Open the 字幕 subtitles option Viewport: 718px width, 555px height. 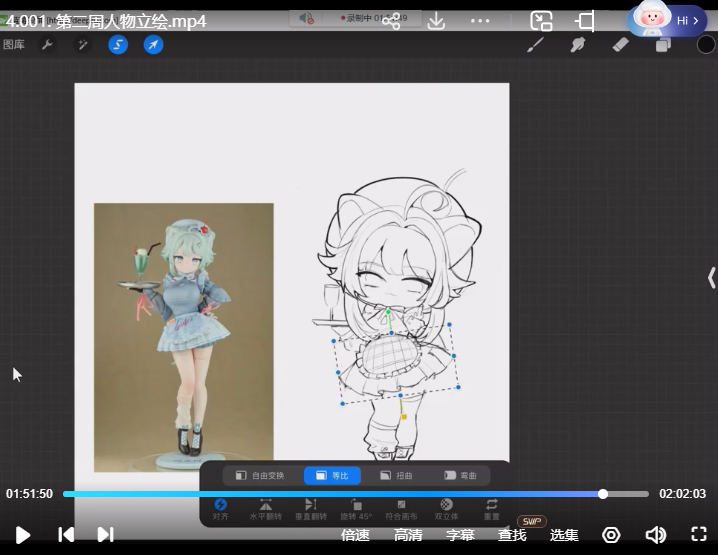coord(460,535)
